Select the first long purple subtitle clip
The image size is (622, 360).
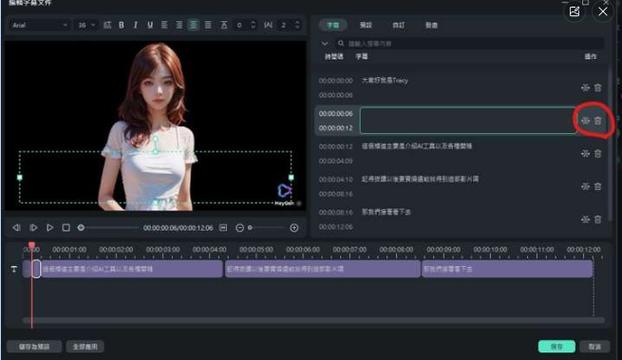[x=131, y=269]
